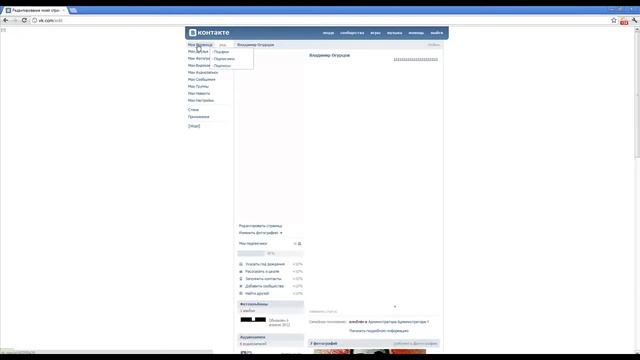Bookmark page with the star icon

pyautogui.click(x=613, y=20)
